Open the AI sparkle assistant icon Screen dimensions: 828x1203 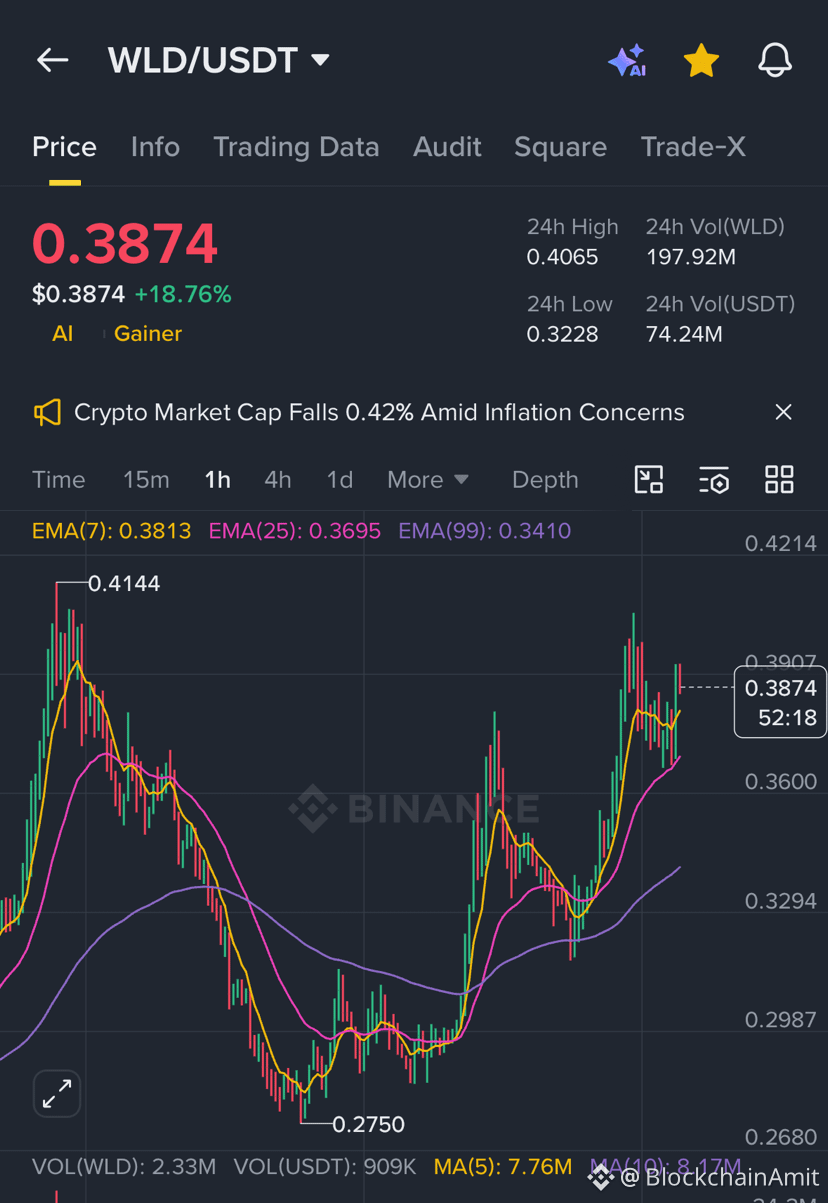pos(628,60)
